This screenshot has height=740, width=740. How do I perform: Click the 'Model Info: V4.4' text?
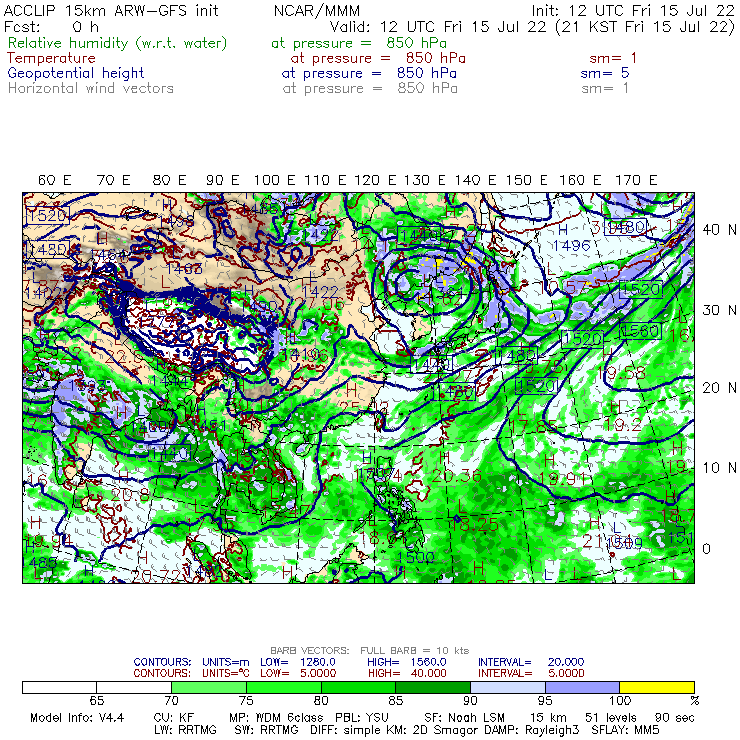(x=77, y=718)
